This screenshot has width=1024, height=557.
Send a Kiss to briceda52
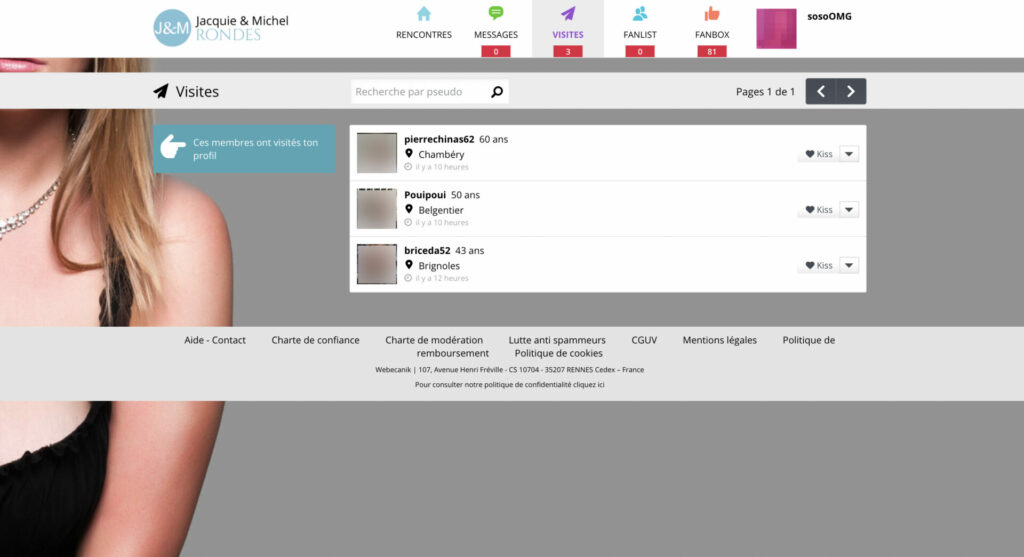coord(818,265)
